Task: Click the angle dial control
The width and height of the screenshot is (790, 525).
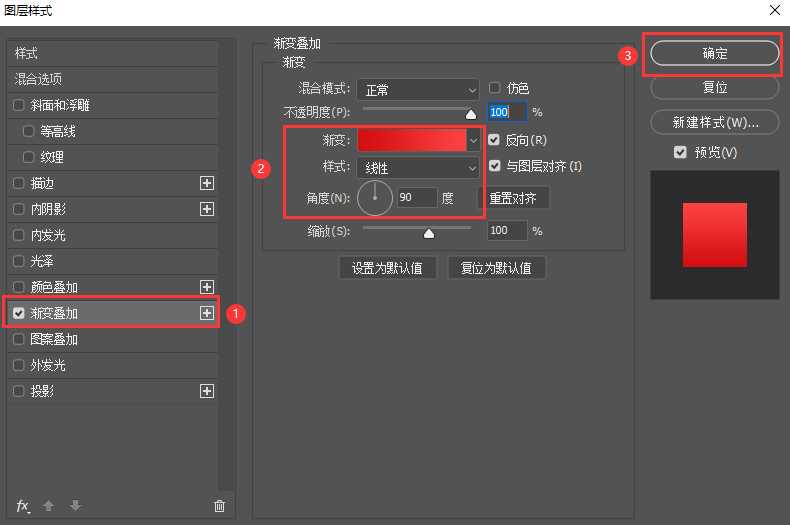Action: [x=375, y=198]
